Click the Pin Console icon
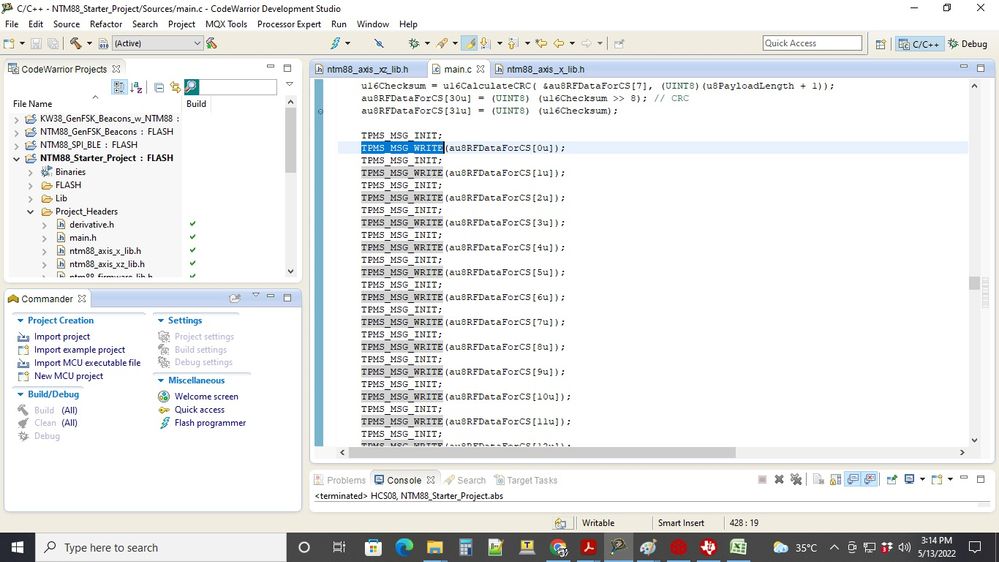 [892, 479]
